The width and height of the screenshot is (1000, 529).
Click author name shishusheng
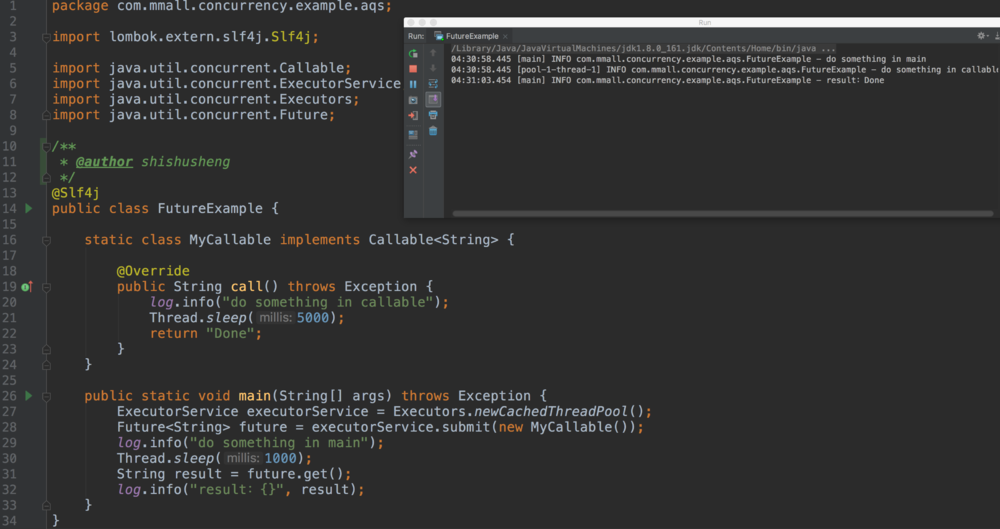(x=186, y=162)
